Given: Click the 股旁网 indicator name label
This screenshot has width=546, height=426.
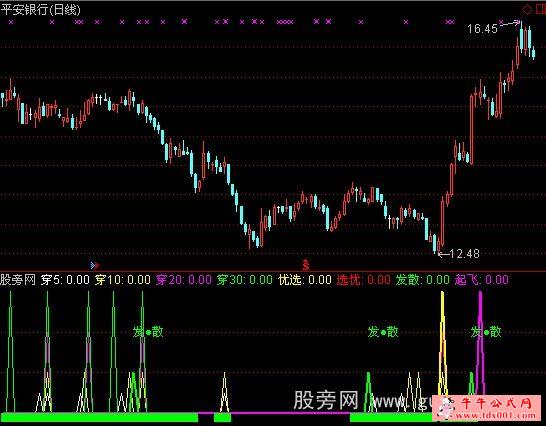Looking at the screenshot, I should pyautogui.click(x=18, y=280).
